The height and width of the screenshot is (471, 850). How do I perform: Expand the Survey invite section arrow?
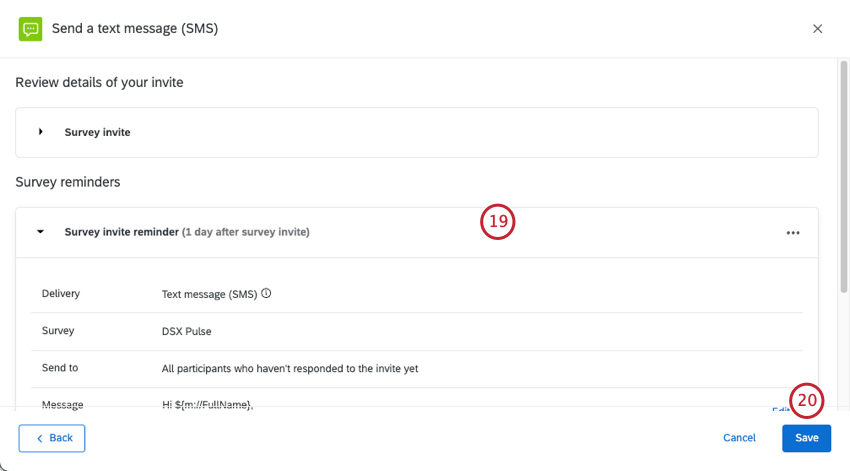(41, 132)
